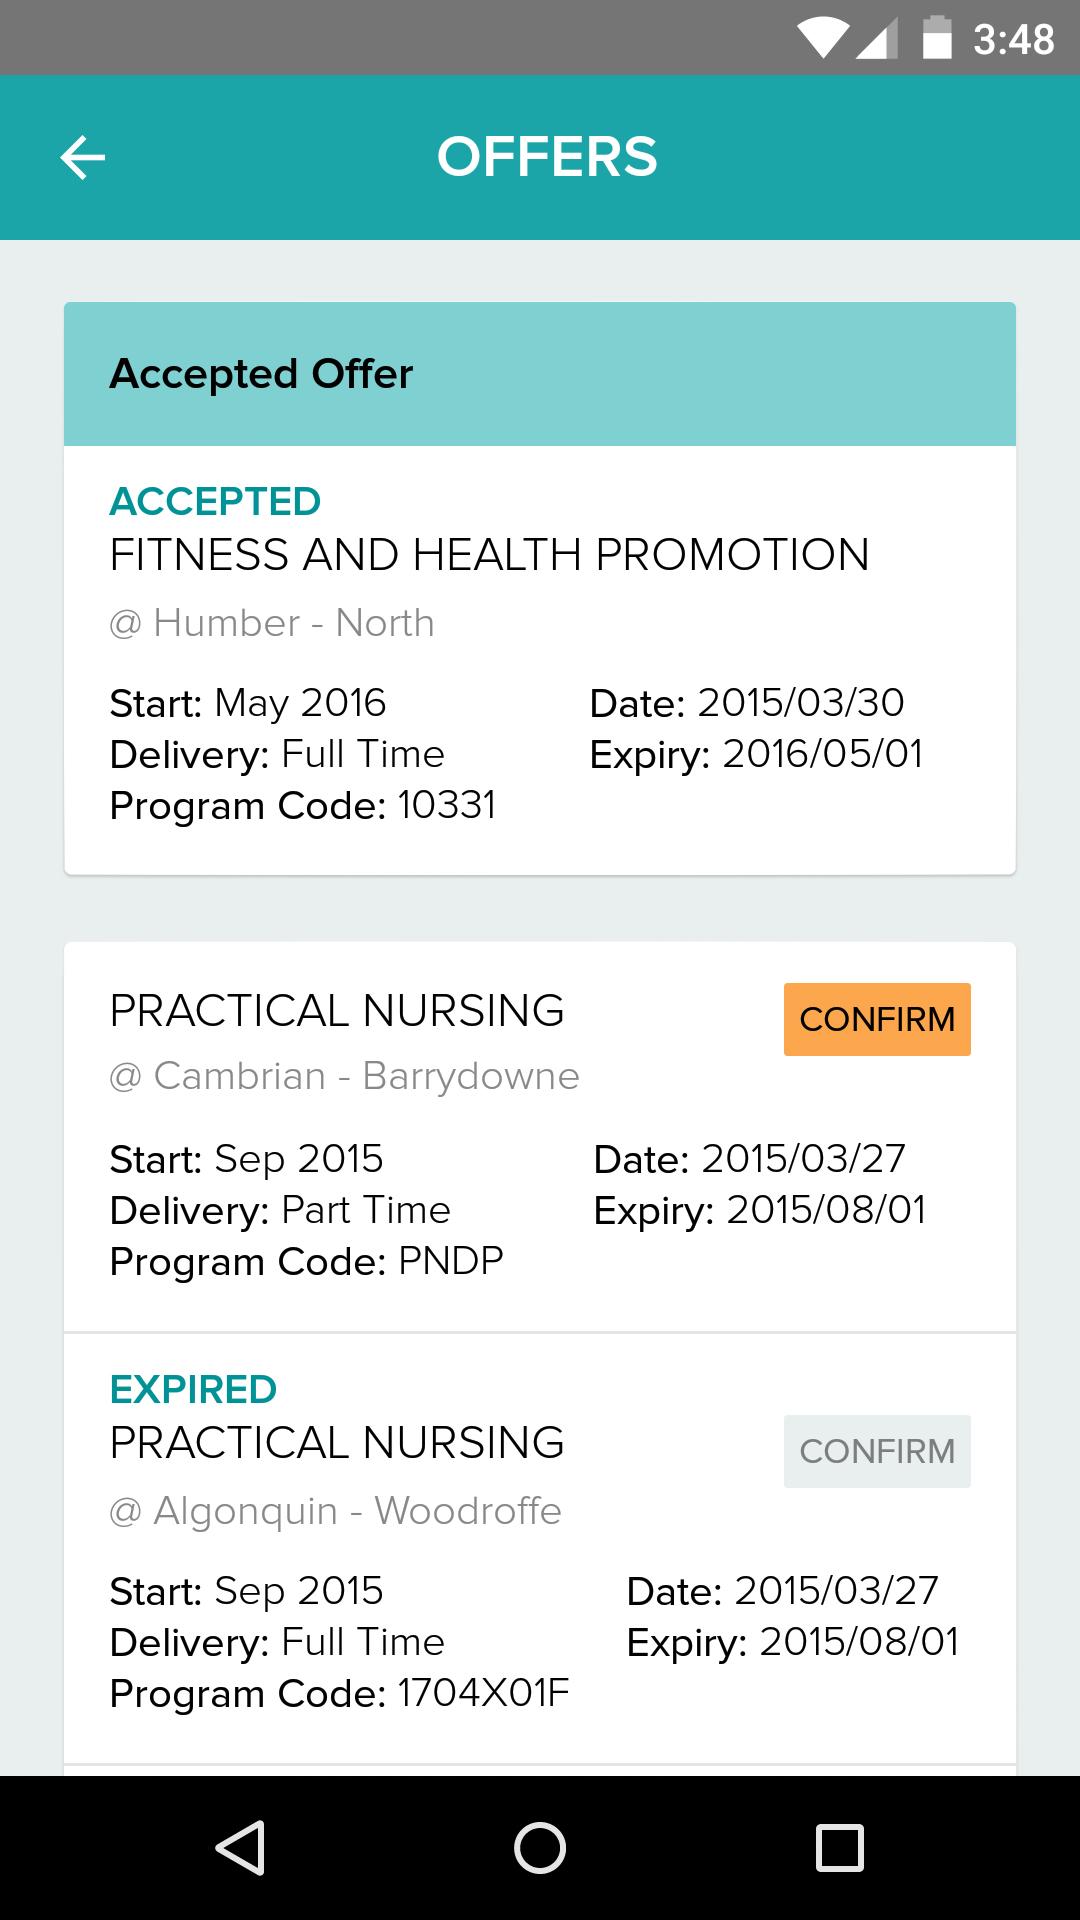Viewport: 1080px width, 1920px height.
Task: Tap the Algonquin - Woodroffe campus label
Action: tap(335, 1510)
